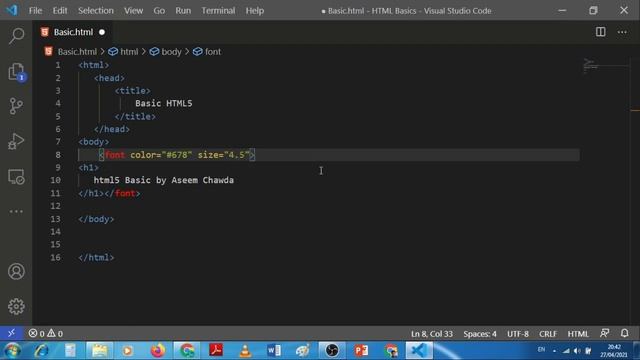The width and height of the screenshot is (640, 360).
Task: Click the </html> tag on line 16
Action: coord(96,257)
